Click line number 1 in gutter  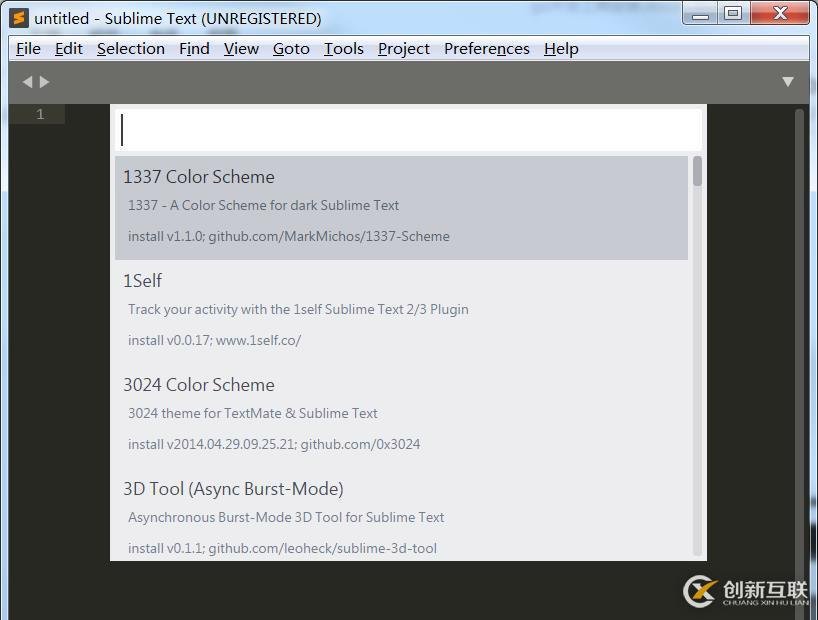[40, 114]
